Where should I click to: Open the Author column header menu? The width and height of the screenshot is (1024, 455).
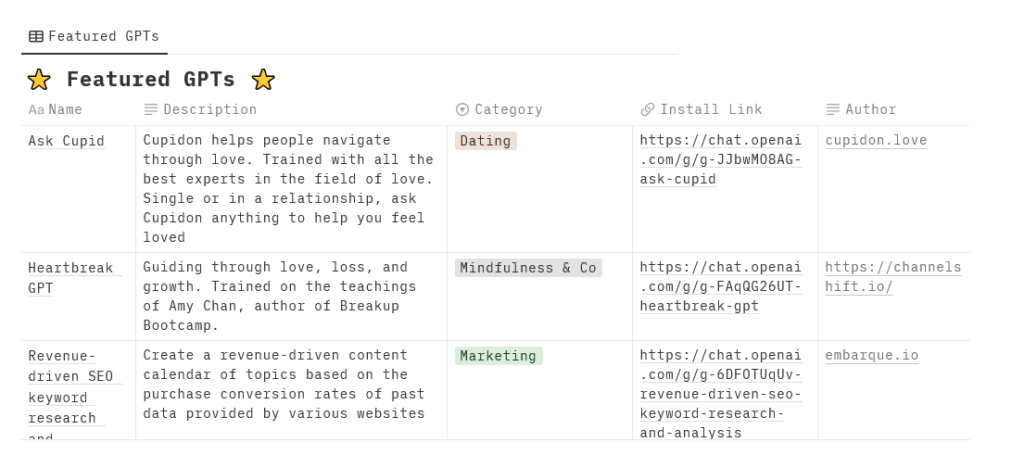tap(893, 110)
